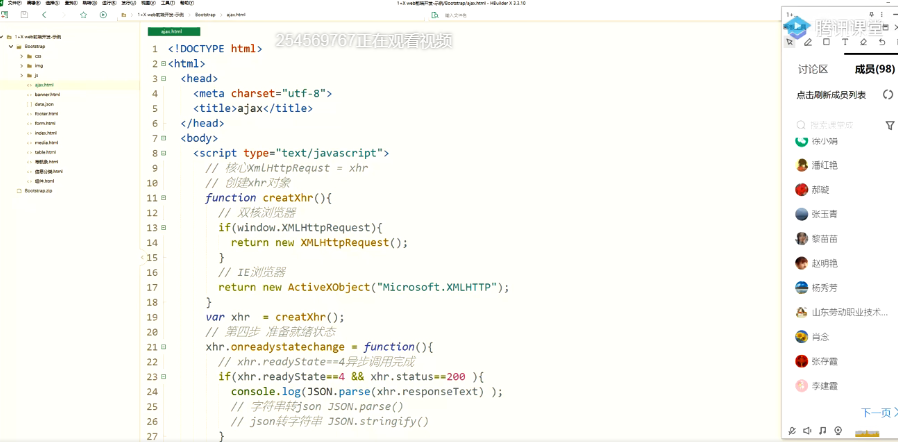Switch to the 讨论区 discussion tab
This screenshot has width=898, height=442.
812,69
